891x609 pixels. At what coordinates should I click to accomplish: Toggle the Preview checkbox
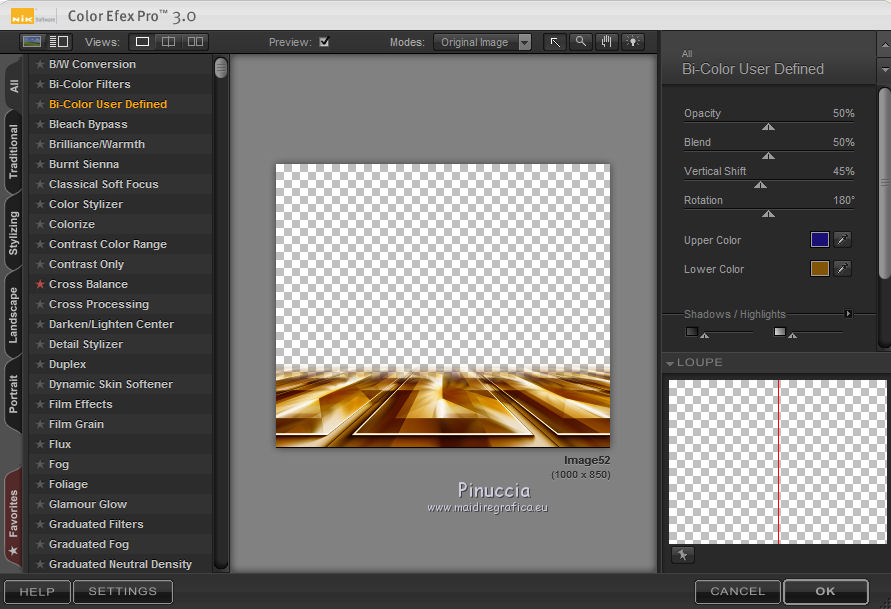pyautogui.click(x=324, y=42)
